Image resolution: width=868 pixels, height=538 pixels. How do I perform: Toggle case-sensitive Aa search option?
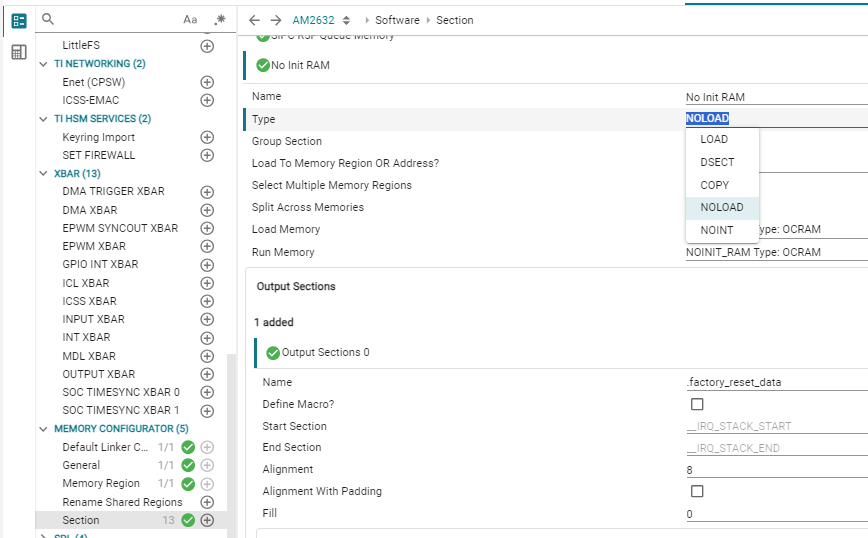190,20
